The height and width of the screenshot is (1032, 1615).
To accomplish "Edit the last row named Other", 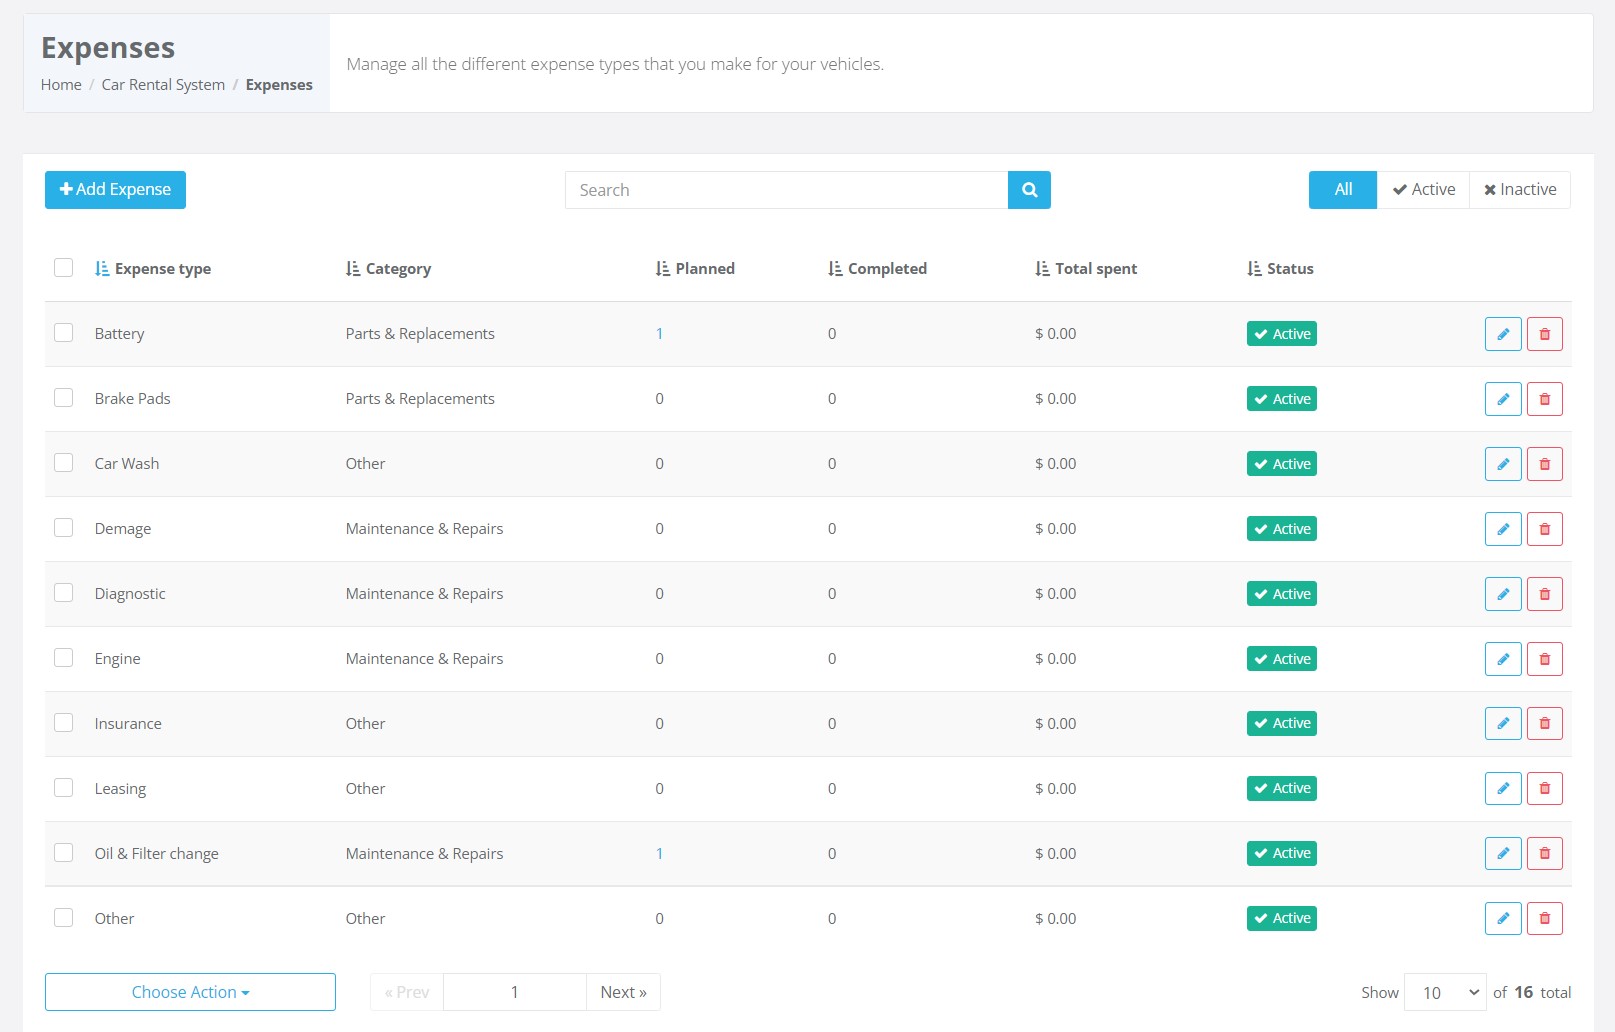I will click(1503, 919).
